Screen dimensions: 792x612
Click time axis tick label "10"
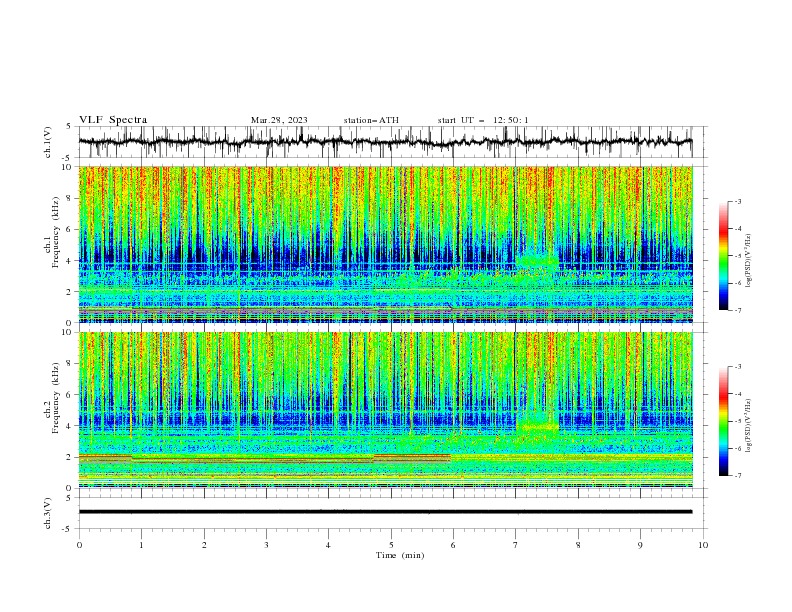[x=703, y=545]
